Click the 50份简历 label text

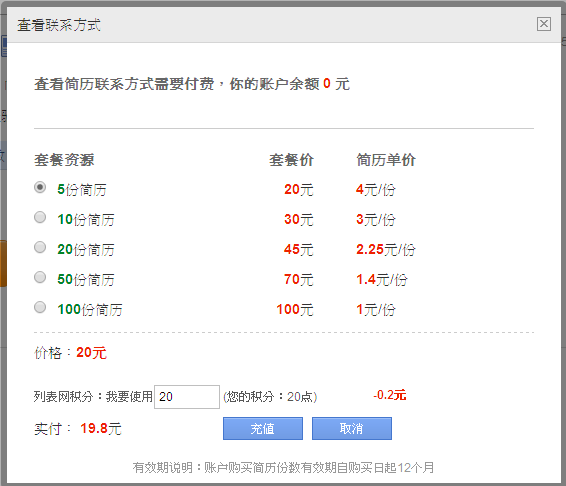click(86, 279)
